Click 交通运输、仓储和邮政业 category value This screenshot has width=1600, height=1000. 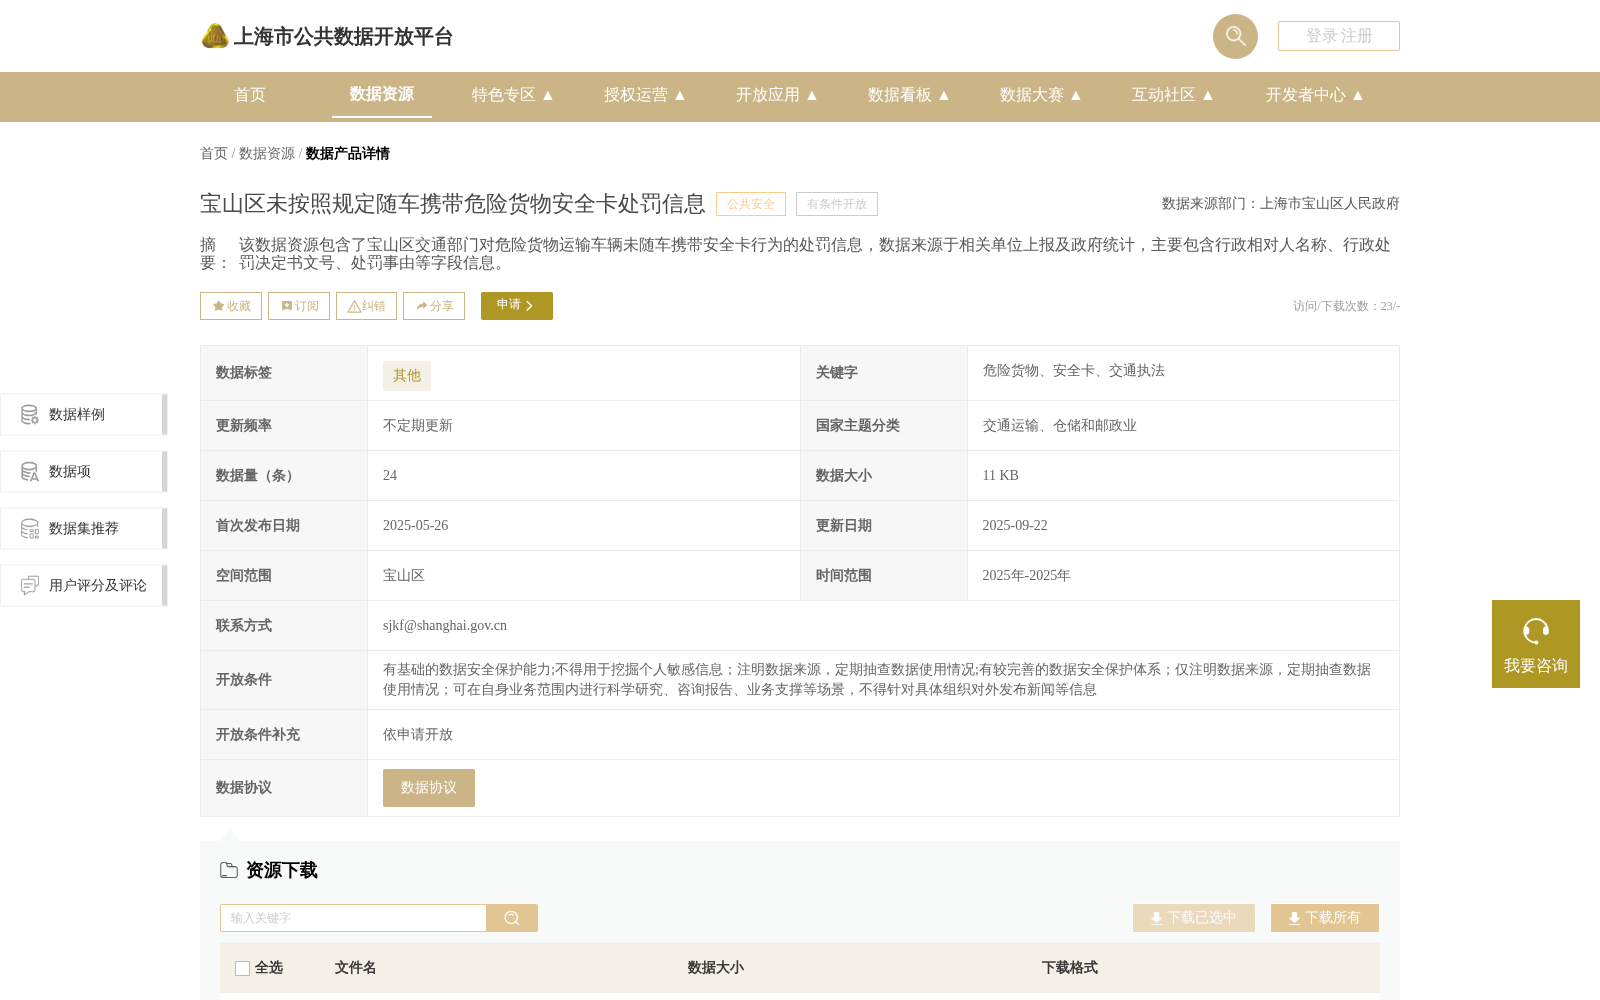click(1060, 426)
